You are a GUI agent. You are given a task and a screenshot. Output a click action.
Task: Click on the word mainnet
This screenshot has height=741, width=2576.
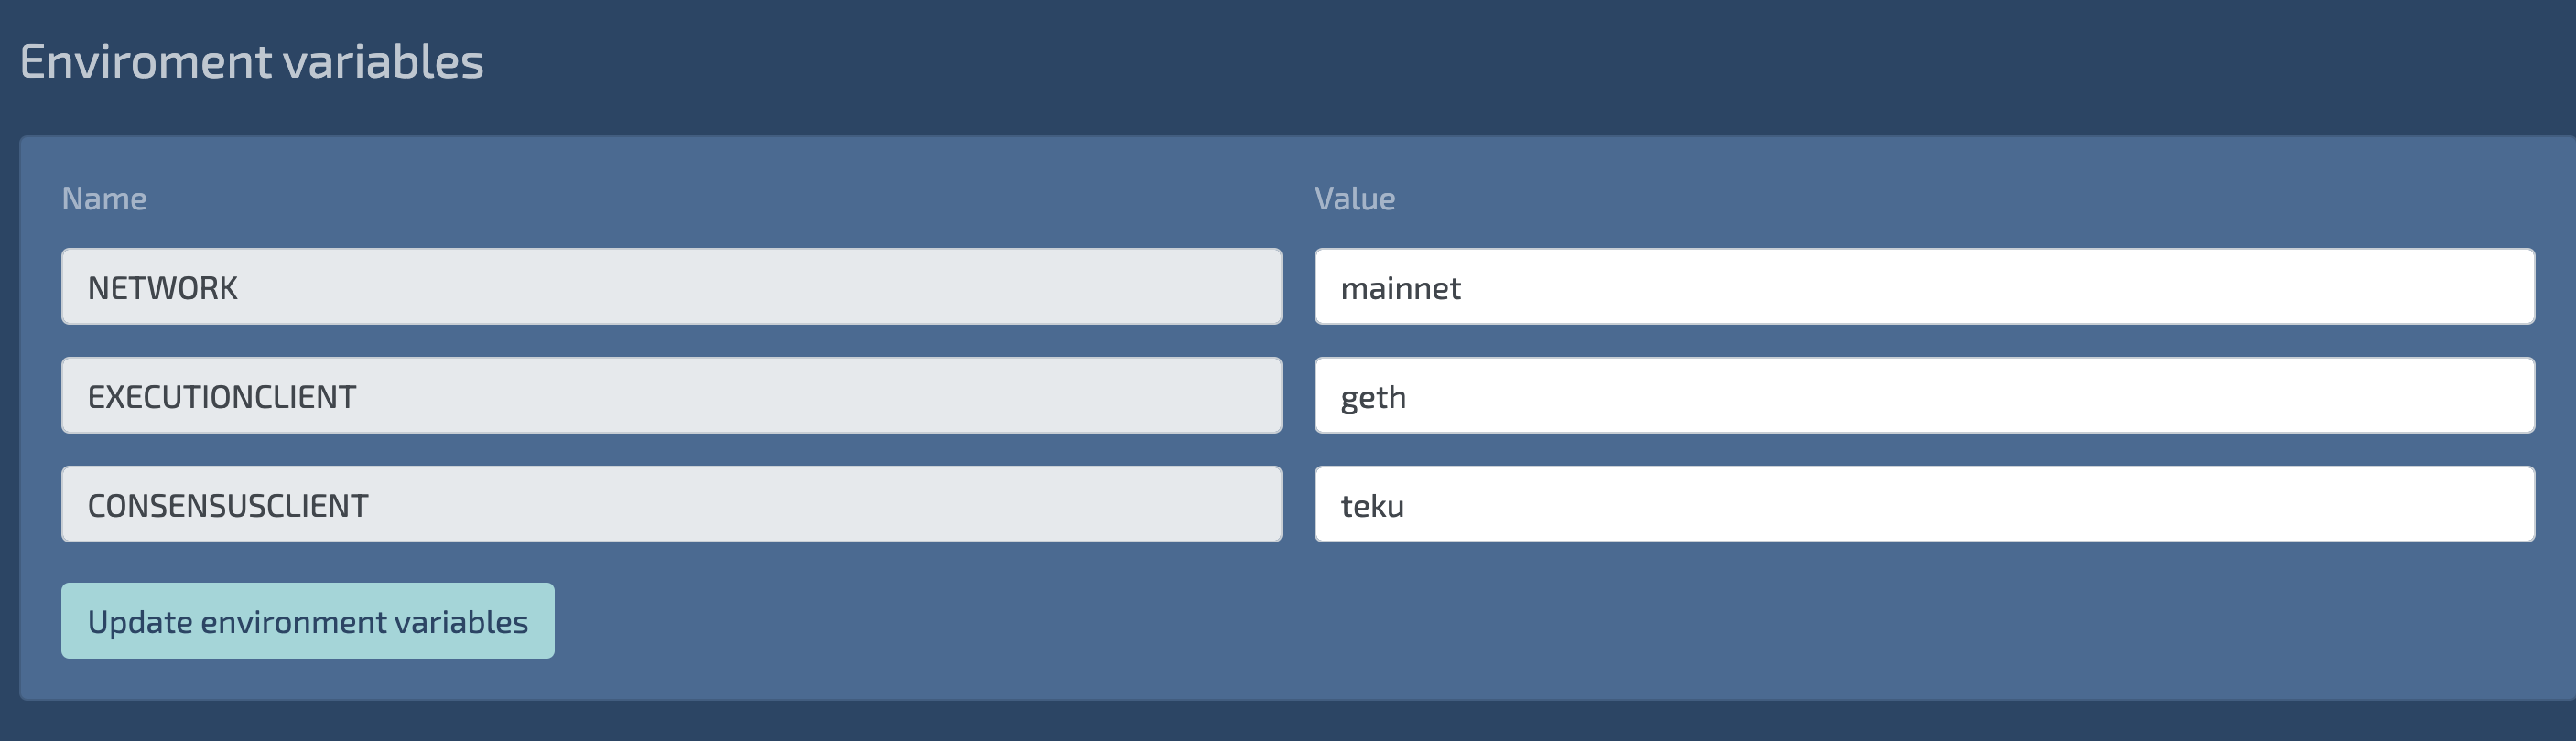pos(1400,289)
